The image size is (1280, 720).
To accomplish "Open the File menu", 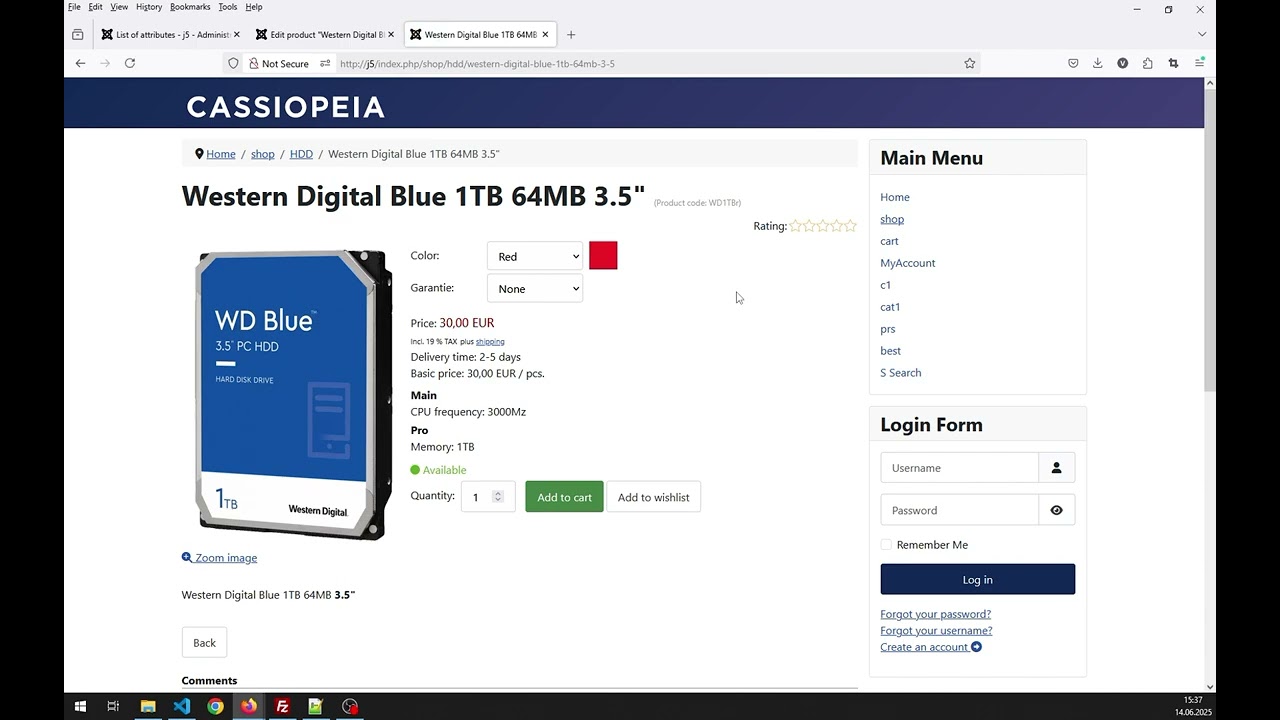I will (74, 7).
